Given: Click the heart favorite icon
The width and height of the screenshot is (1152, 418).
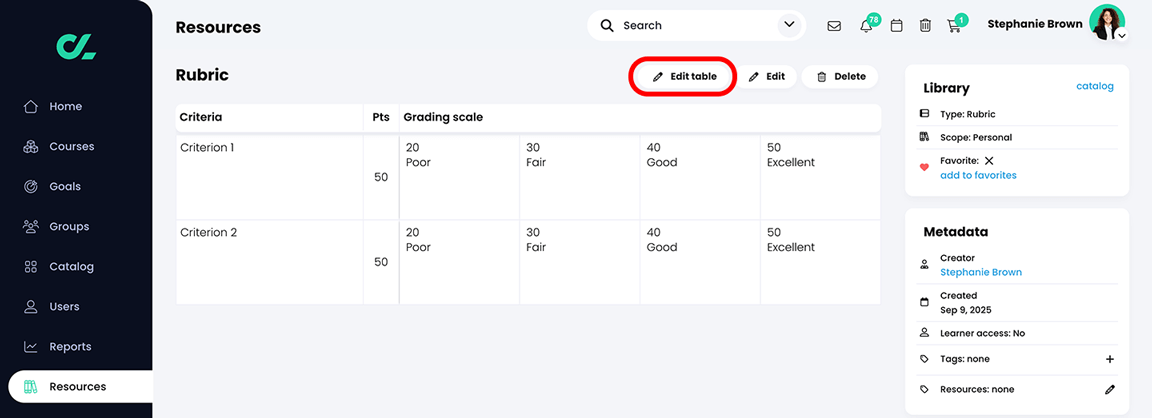Looking at the screenshot, I should [x=924, y=167].
